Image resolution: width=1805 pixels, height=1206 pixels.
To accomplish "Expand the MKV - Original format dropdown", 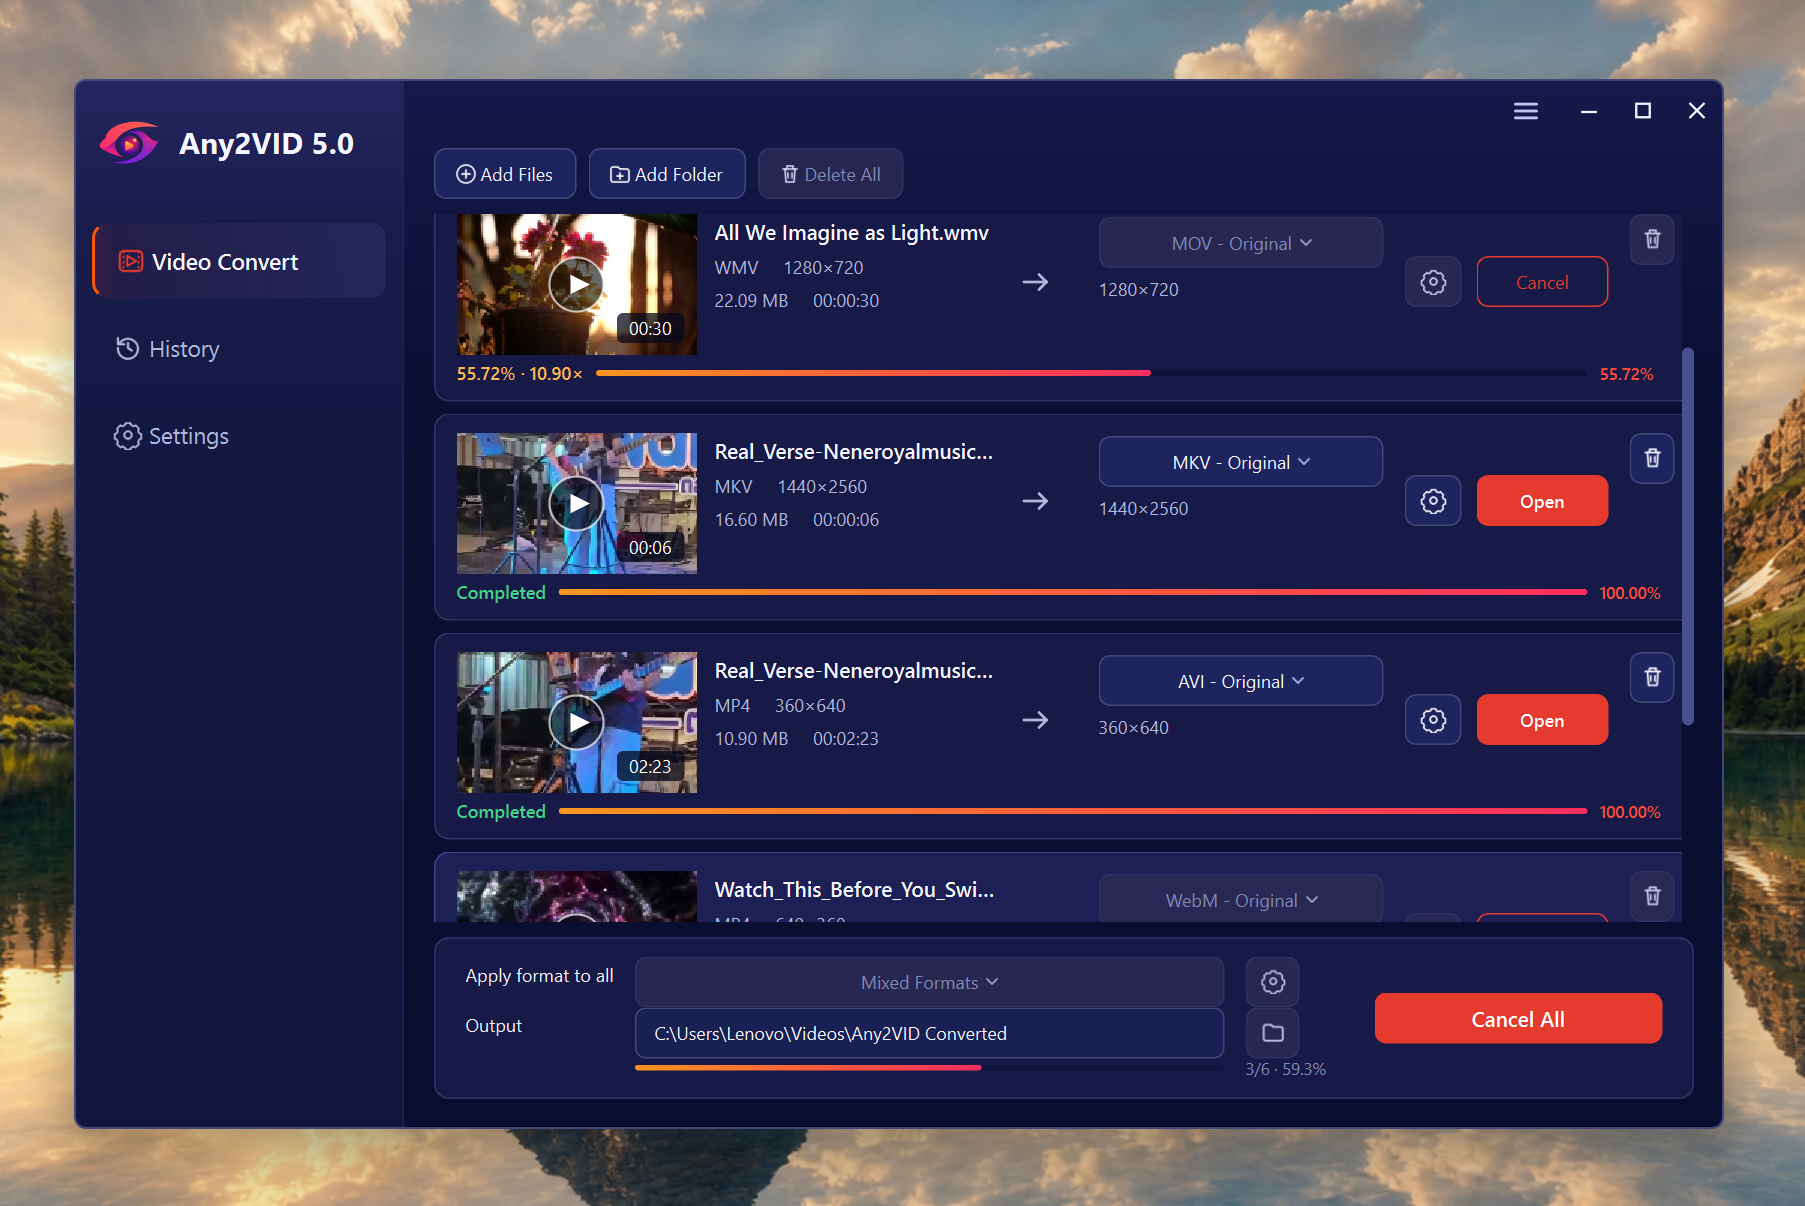I will pos(1240,462).
